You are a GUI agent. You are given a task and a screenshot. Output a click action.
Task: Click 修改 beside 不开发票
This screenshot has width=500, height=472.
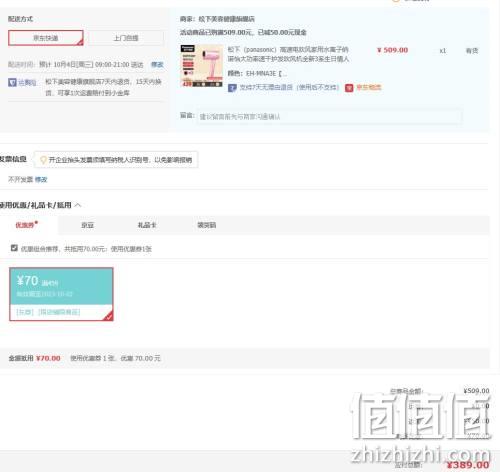pos(41,180)
